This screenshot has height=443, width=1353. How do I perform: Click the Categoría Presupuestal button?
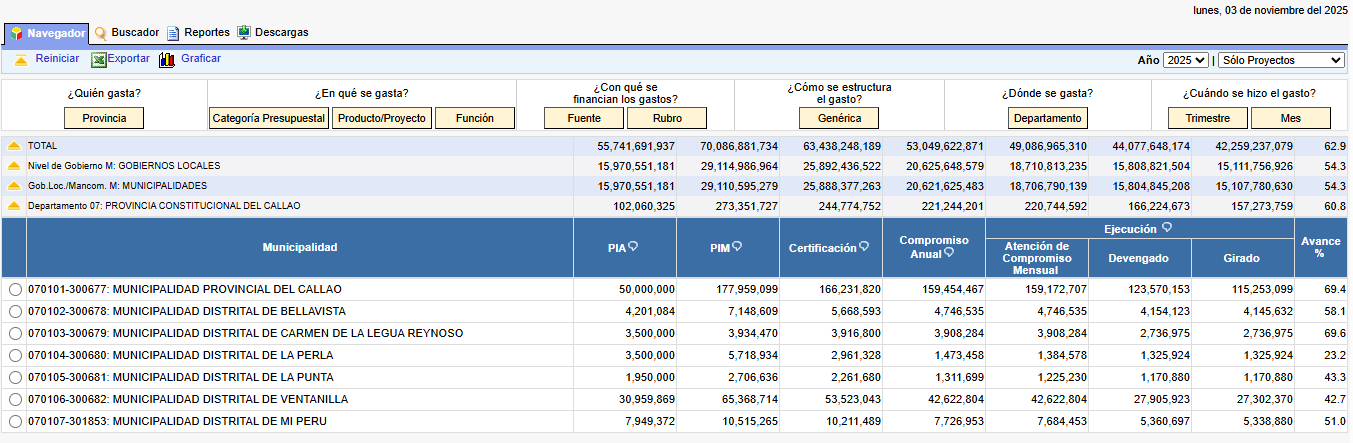click(269, 118)
